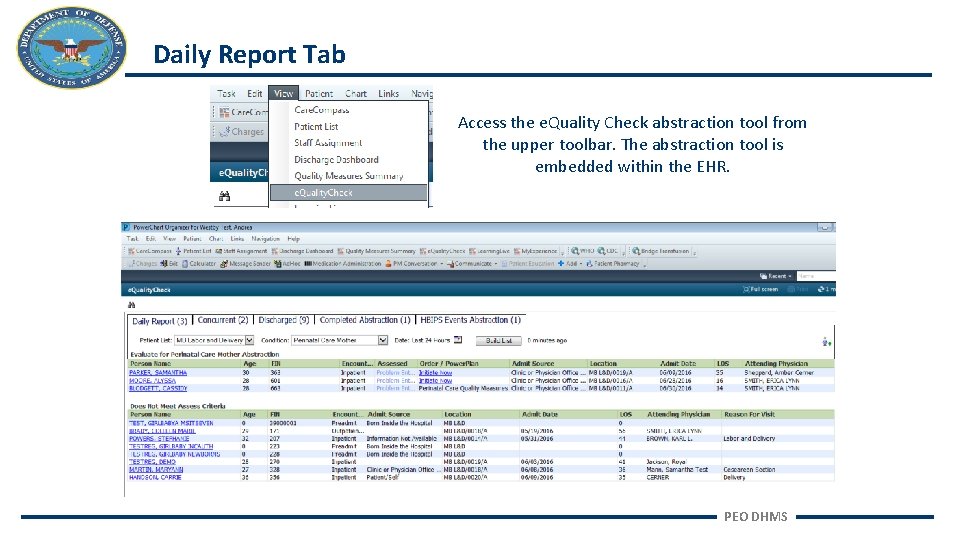Click Reason For Visit column header
This screenshot has width=960, height=540.
click(749, 414)
